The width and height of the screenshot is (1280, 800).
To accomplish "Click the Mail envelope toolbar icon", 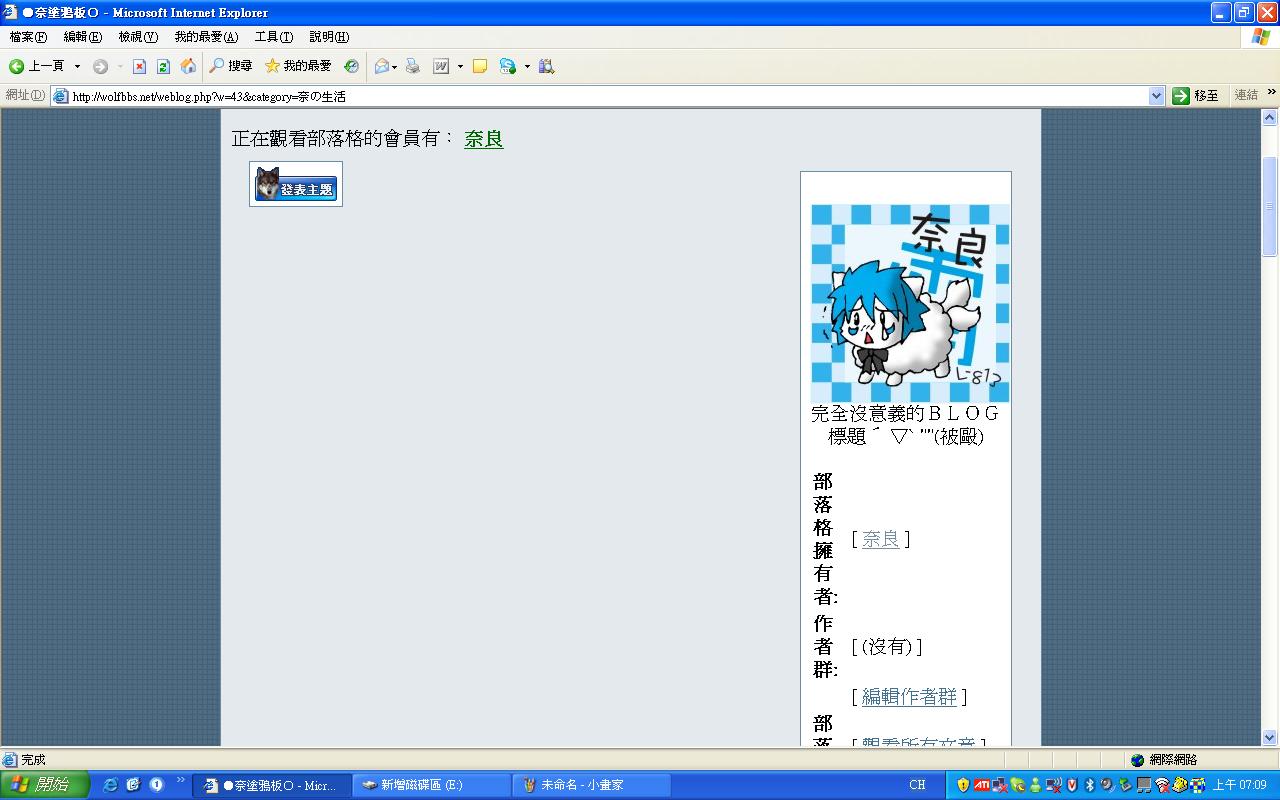I will coord(382,66).
